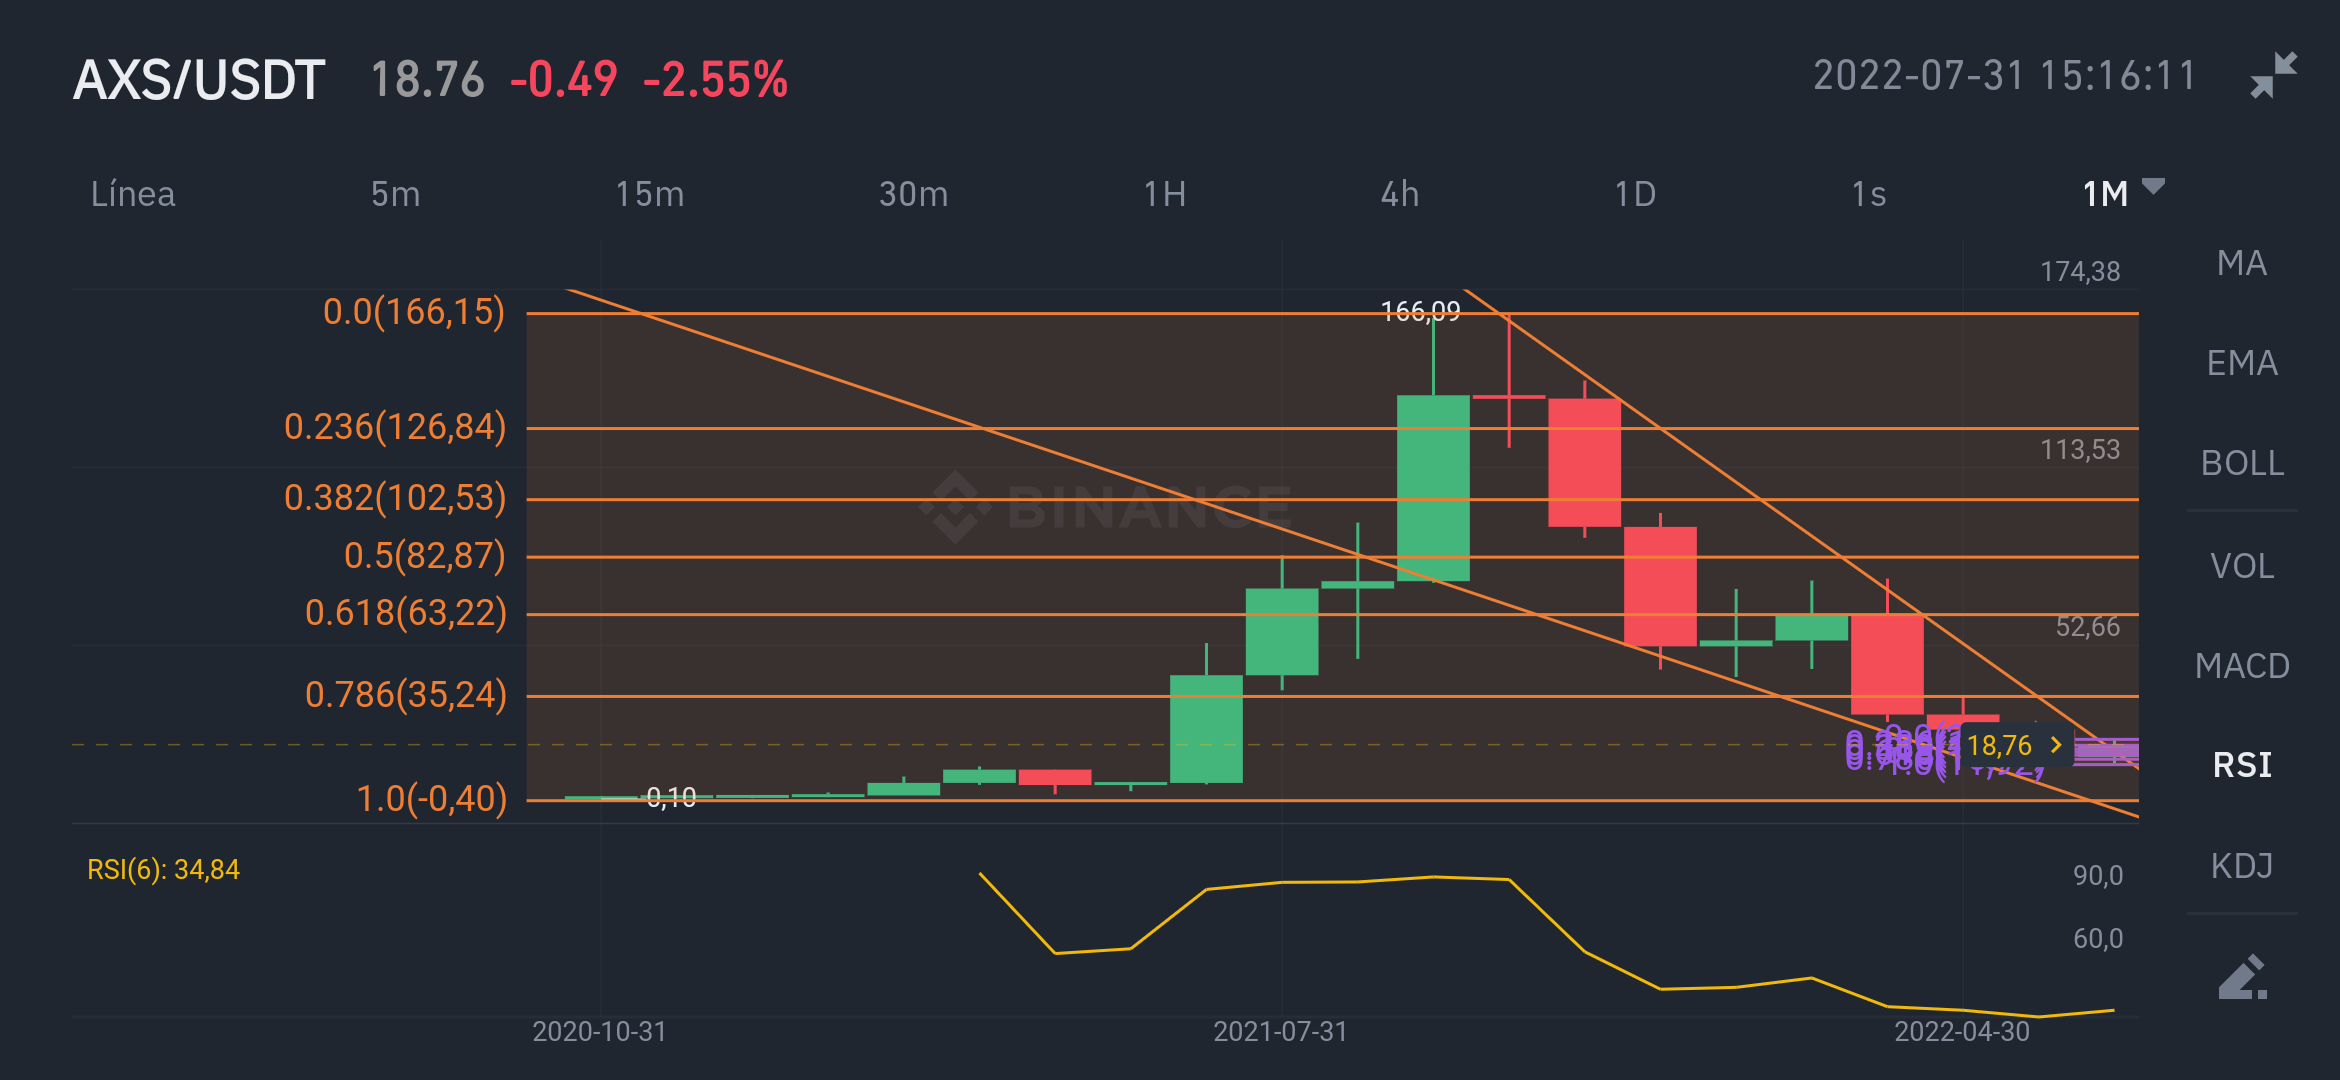
Task: Disable the active RSI indicator
Action: click(x=2241, y=766)
